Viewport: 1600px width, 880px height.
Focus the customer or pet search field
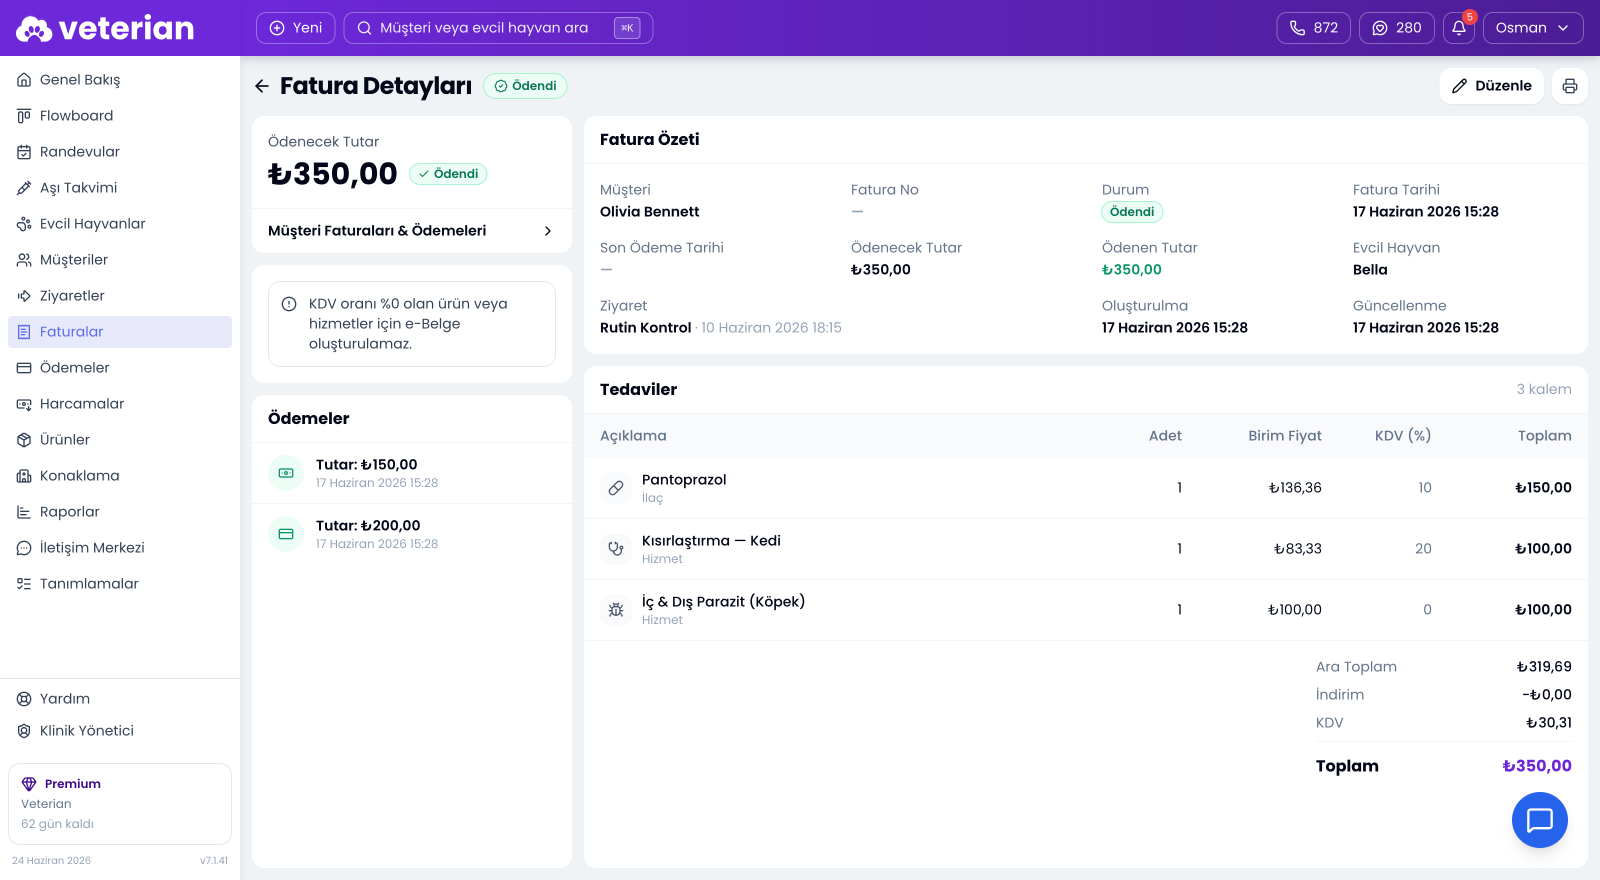498,28
